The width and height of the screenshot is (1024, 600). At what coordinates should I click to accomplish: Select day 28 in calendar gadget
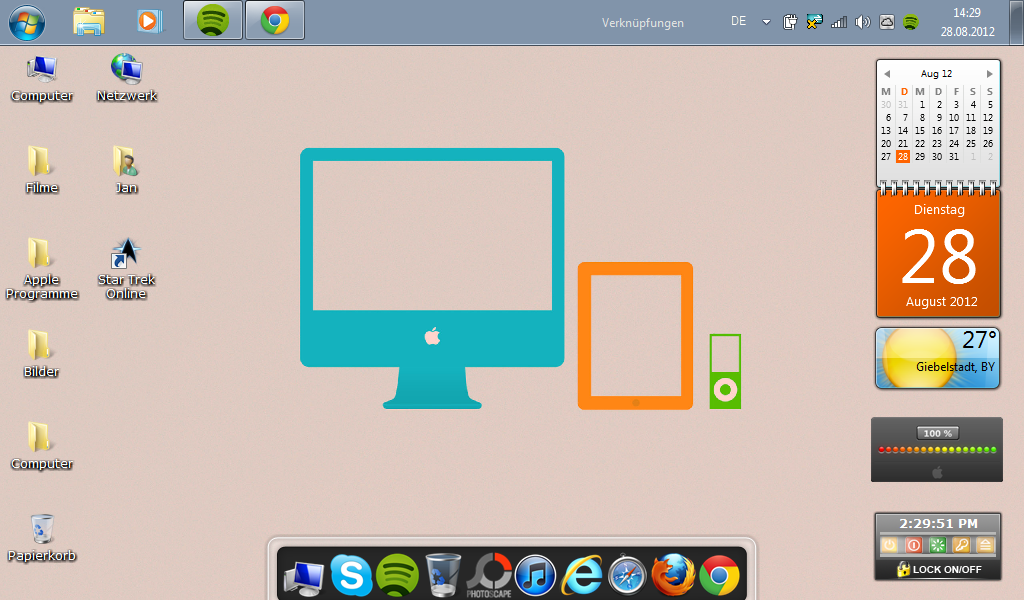coord(903,157)
